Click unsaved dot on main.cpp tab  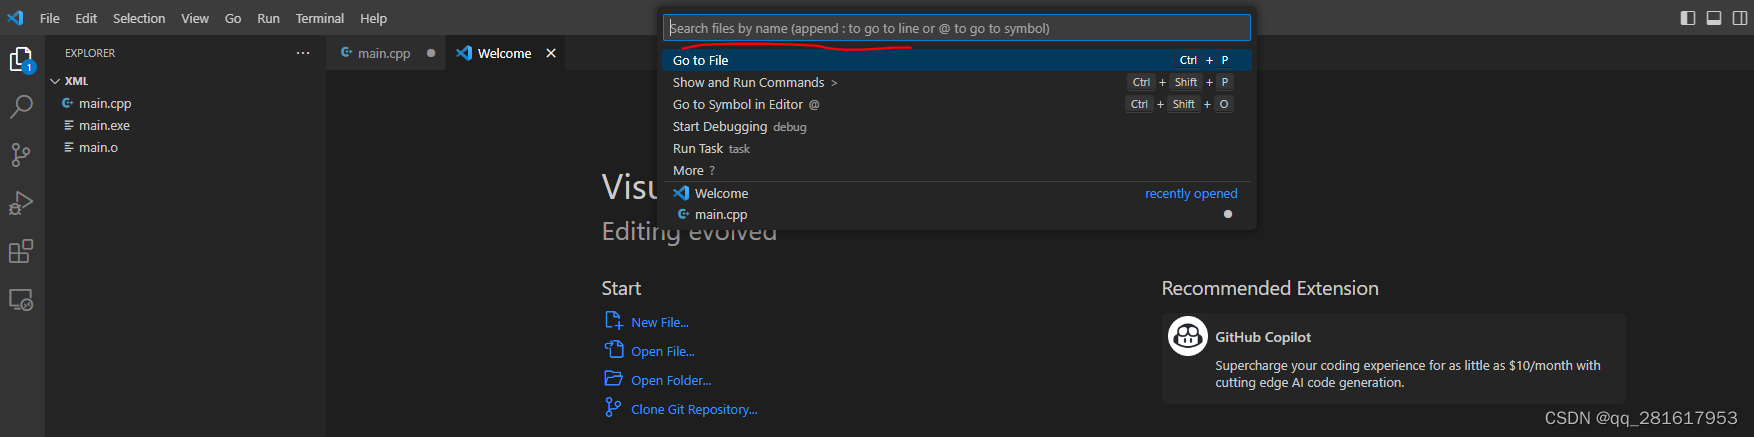point(431,53)
